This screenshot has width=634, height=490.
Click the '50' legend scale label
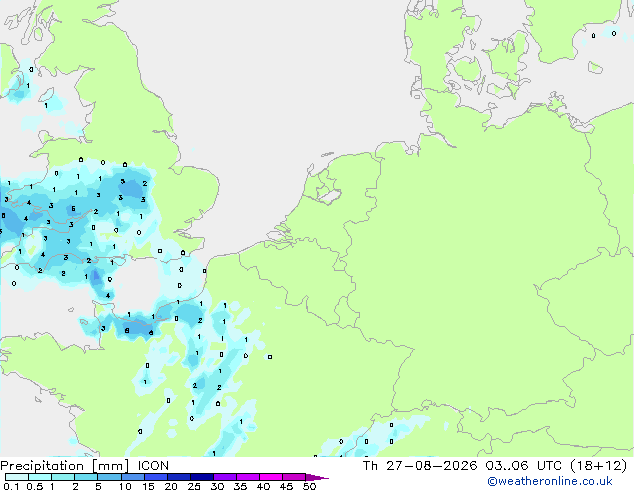click(309, 486)
